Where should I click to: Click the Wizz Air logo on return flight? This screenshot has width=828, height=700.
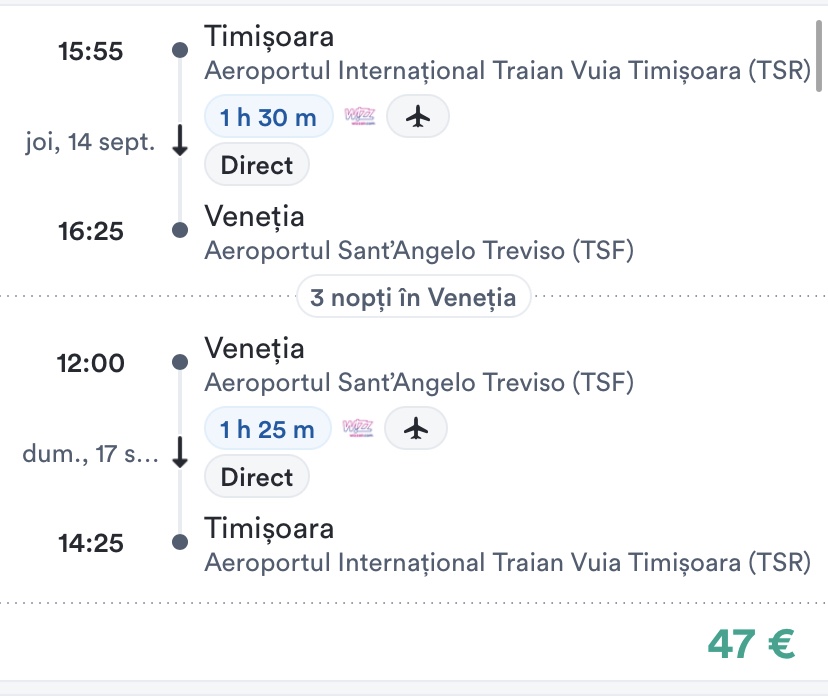click(x=357, y=429)
